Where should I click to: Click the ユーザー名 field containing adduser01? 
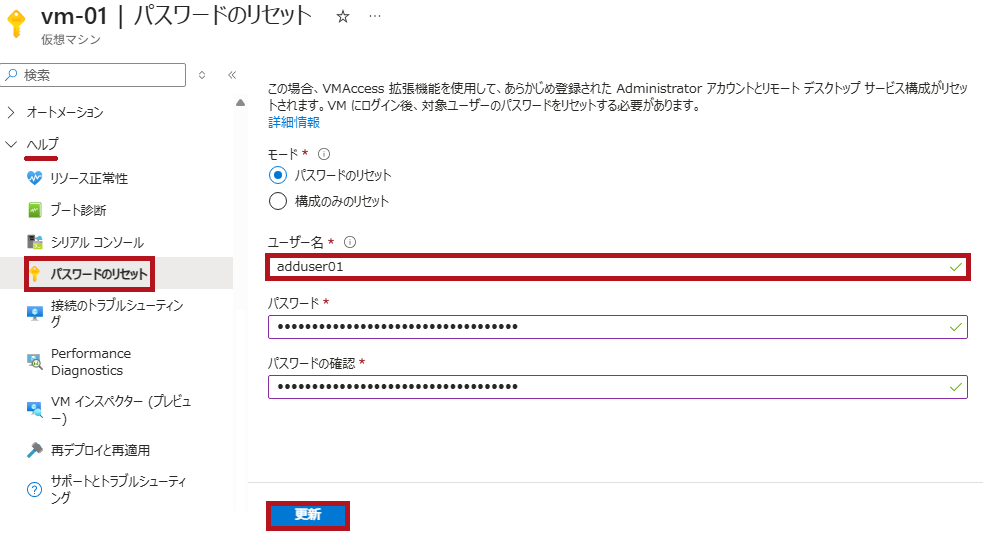click(x=618, y=267)
